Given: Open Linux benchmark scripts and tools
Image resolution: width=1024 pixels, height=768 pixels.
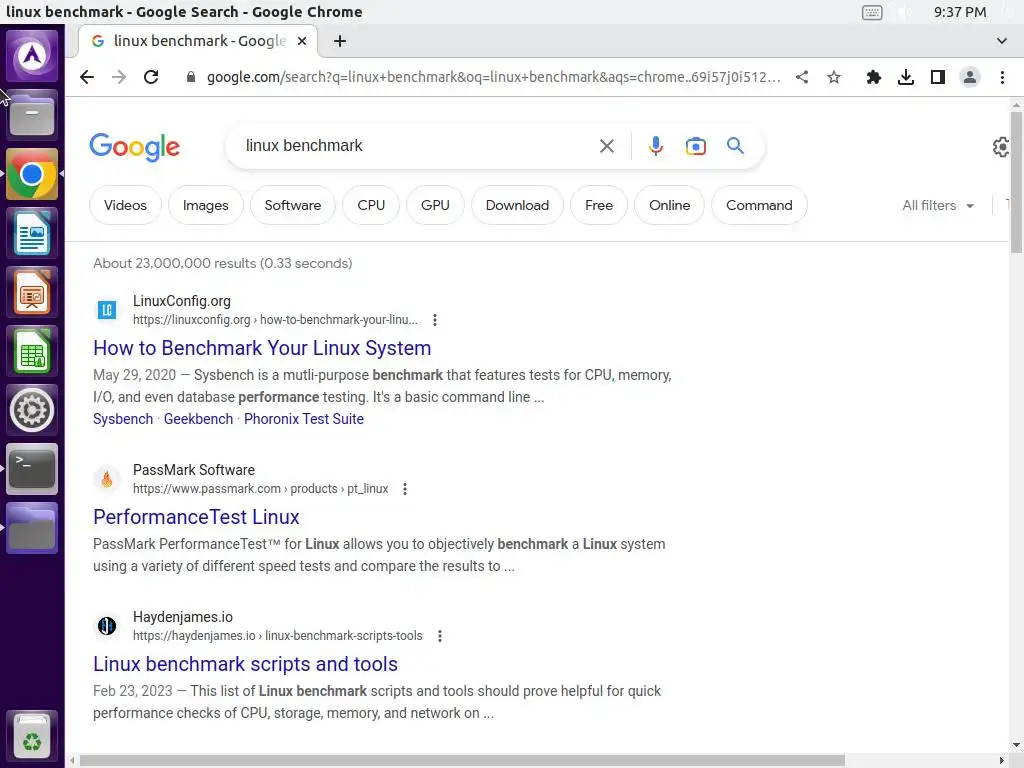Looking at the screenshot, I should tap(245, 664).
